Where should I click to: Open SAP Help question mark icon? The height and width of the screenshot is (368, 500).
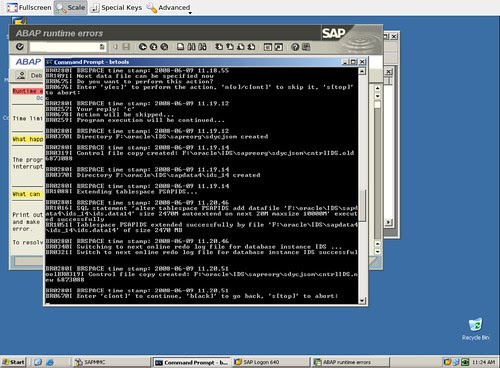coord(295,47)
